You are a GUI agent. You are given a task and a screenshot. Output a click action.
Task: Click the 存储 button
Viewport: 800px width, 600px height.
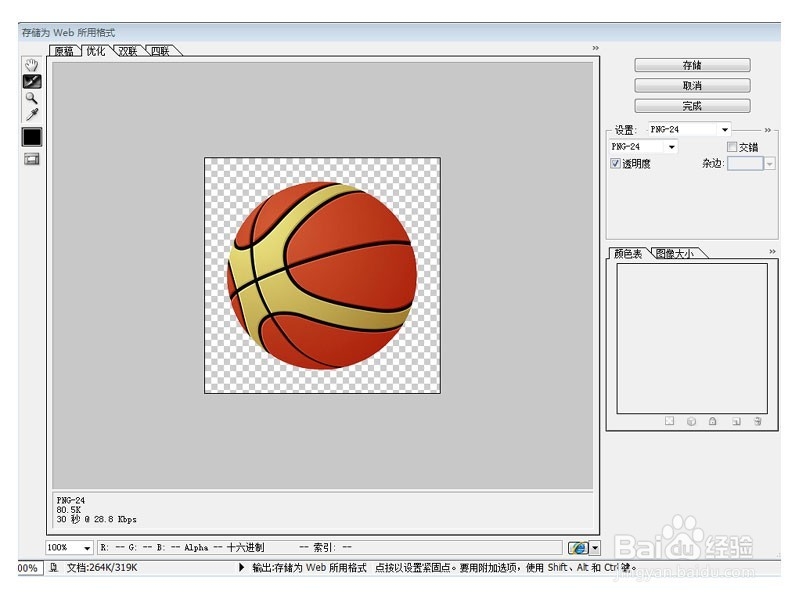(x=692, y=65)
